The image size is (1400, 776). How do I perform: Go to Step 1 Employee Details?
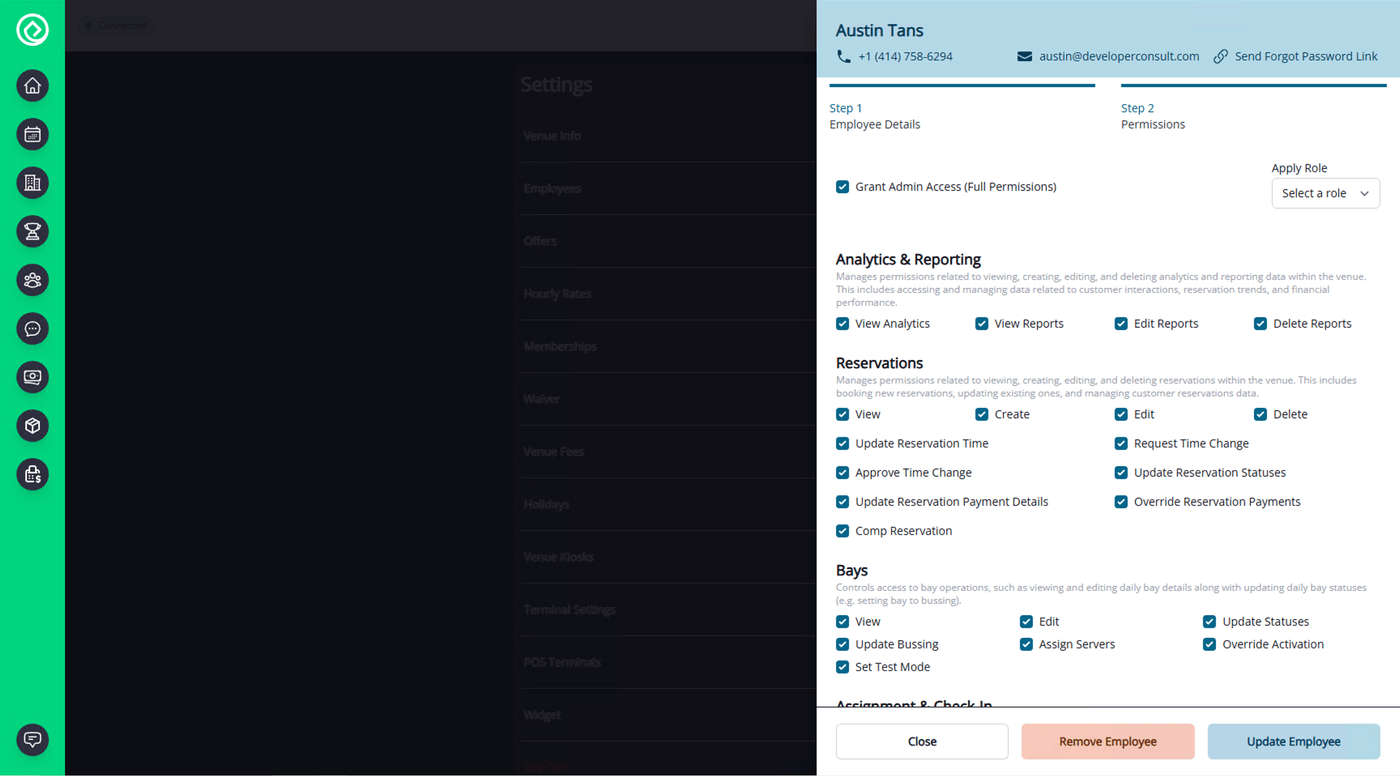874,116
